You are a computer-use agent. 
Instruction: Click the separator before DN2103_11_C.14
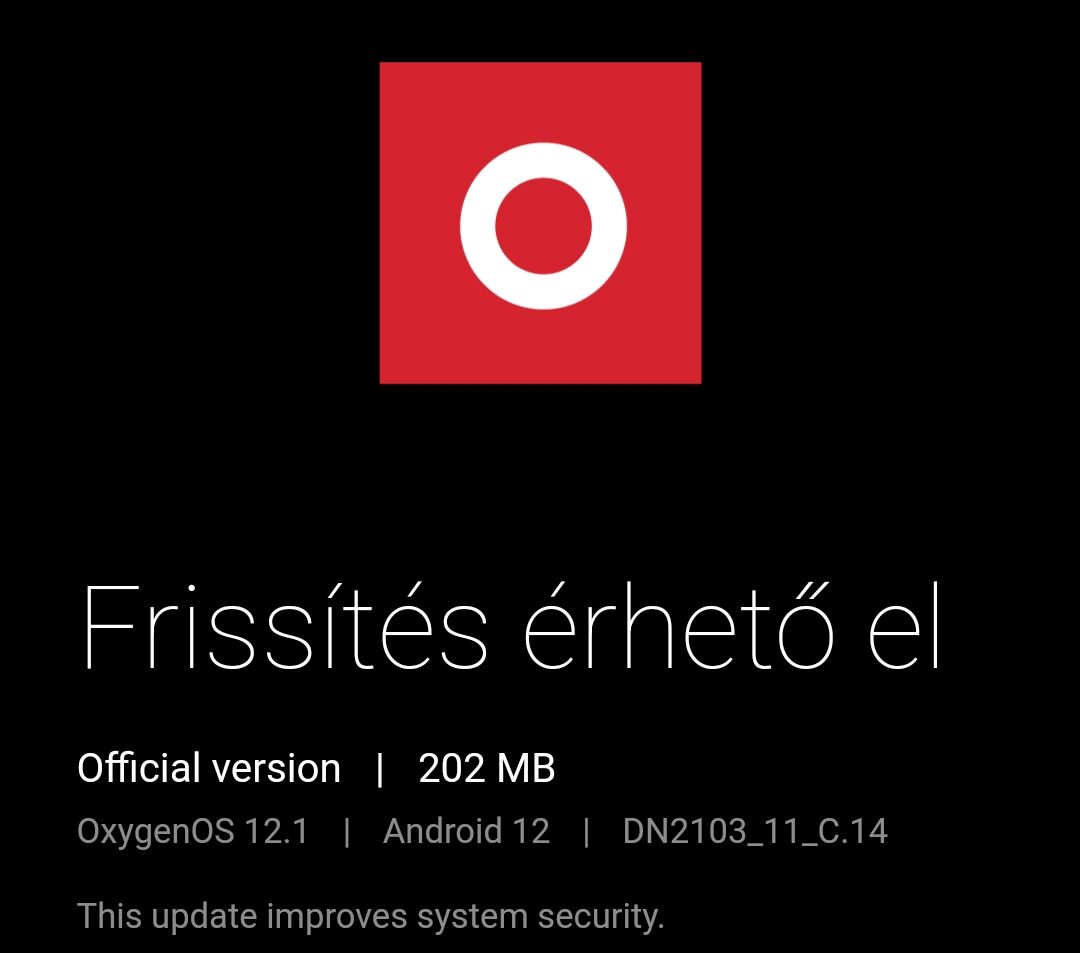coord(586,832)
